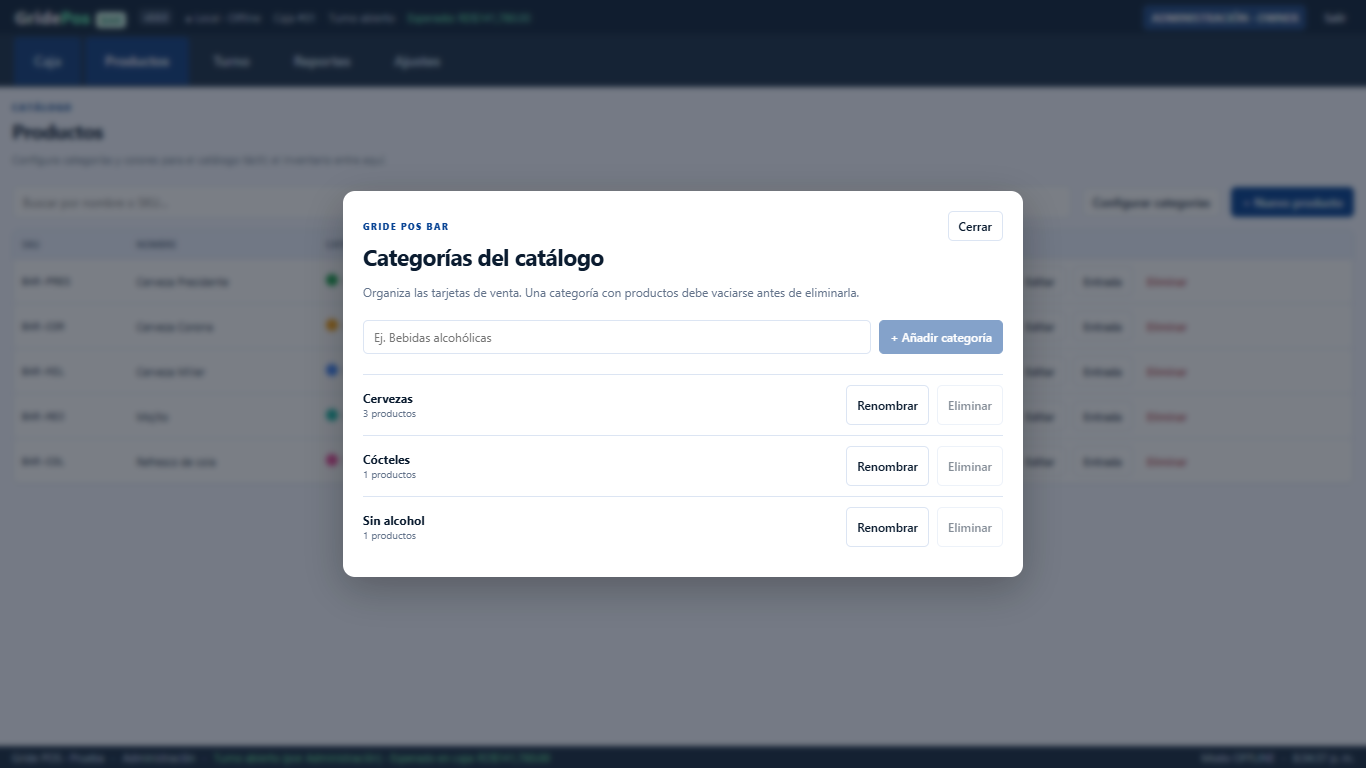The image size is (1366, 768).
Task: Click the Nuevo producto button behind the dialog
Action: click(x=1292, y=203)
